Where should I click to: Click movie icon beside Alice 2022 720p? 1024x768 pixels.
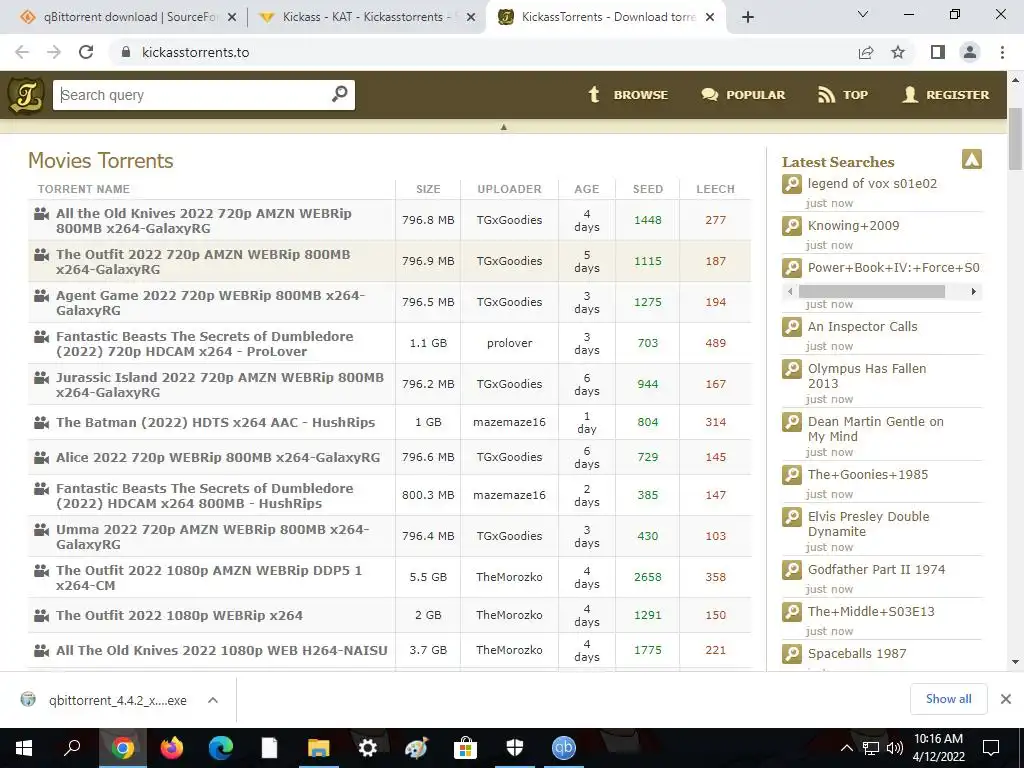click(42, 457)
